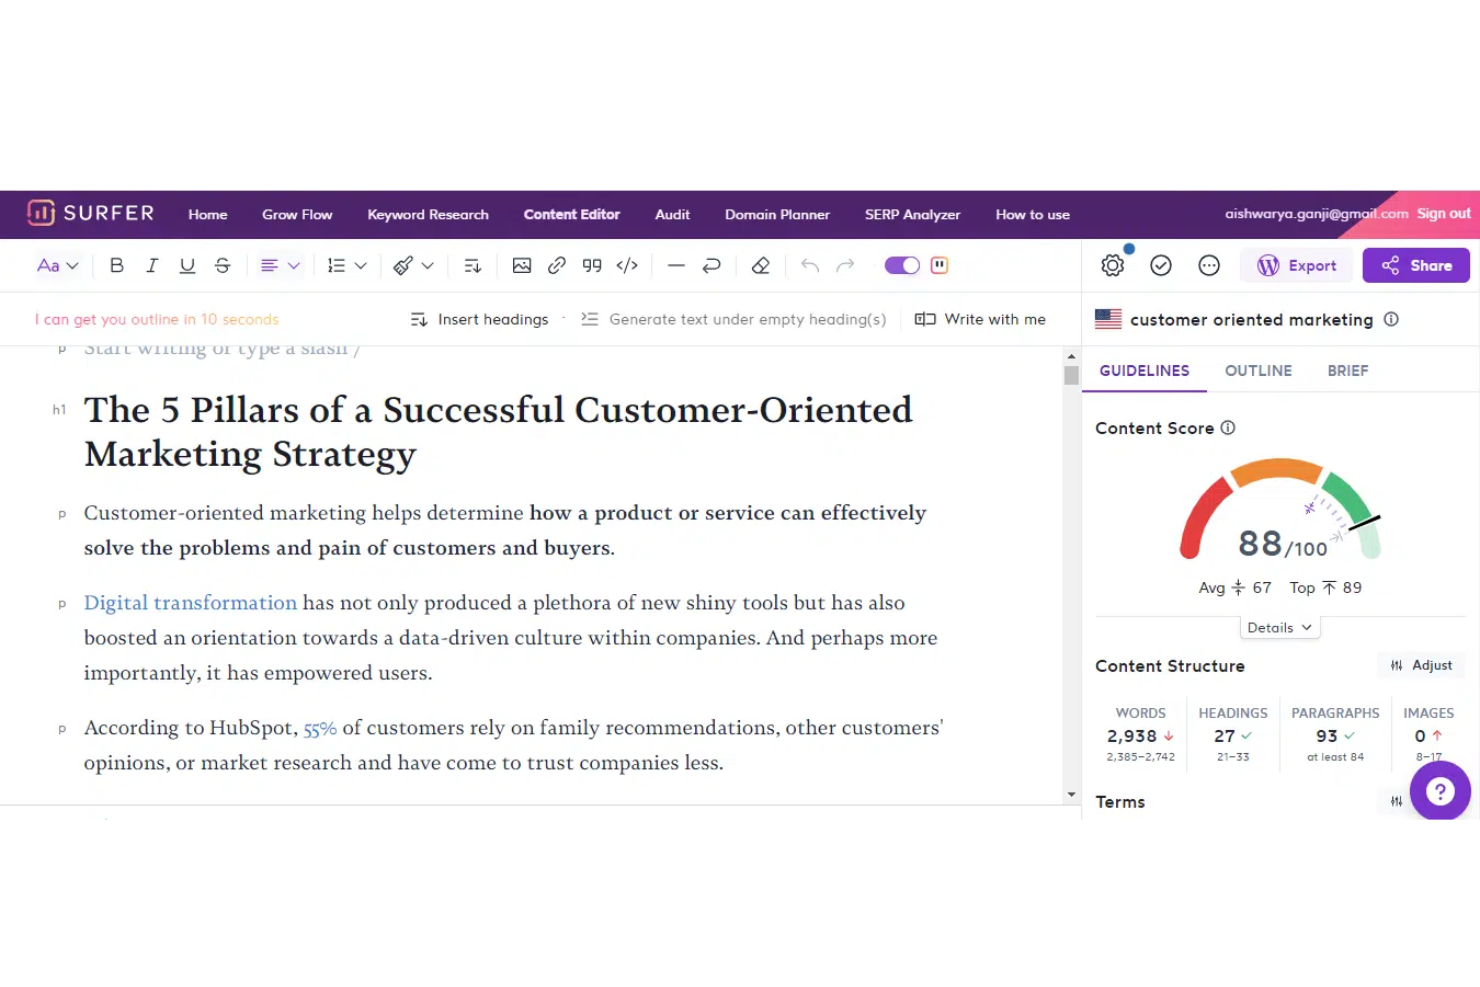Expand the Details dropdown
Image resolution: width=1480 pixels, height=987 pixels.
coord(1279,627)
